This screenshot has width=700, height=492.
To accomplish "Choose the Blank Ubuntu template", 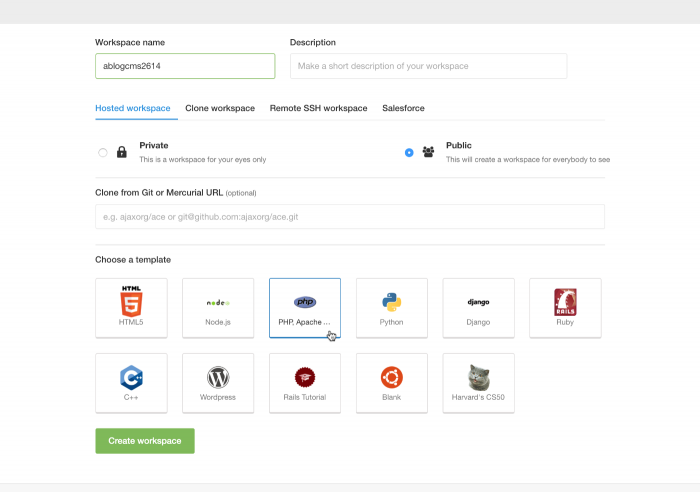I will [x=392, y=383].
